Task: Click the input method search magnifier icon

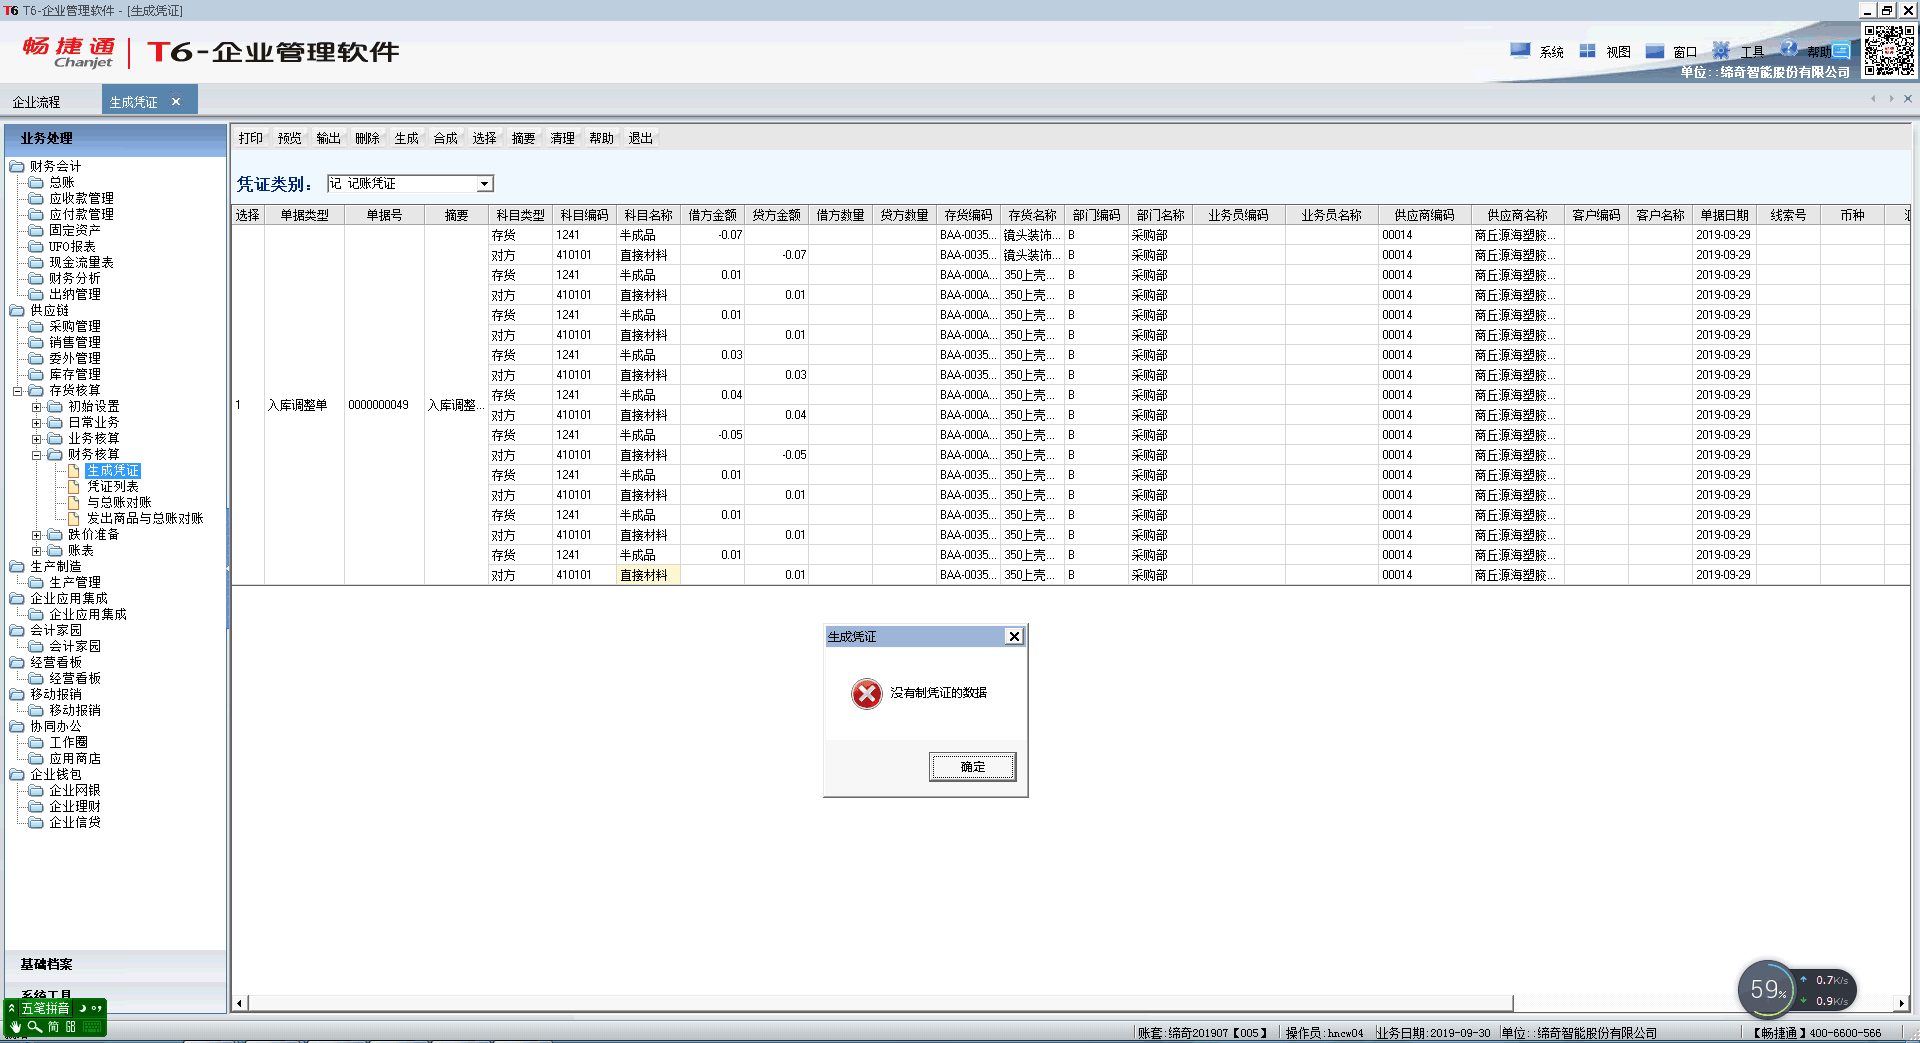Action: pos(35,1026)
